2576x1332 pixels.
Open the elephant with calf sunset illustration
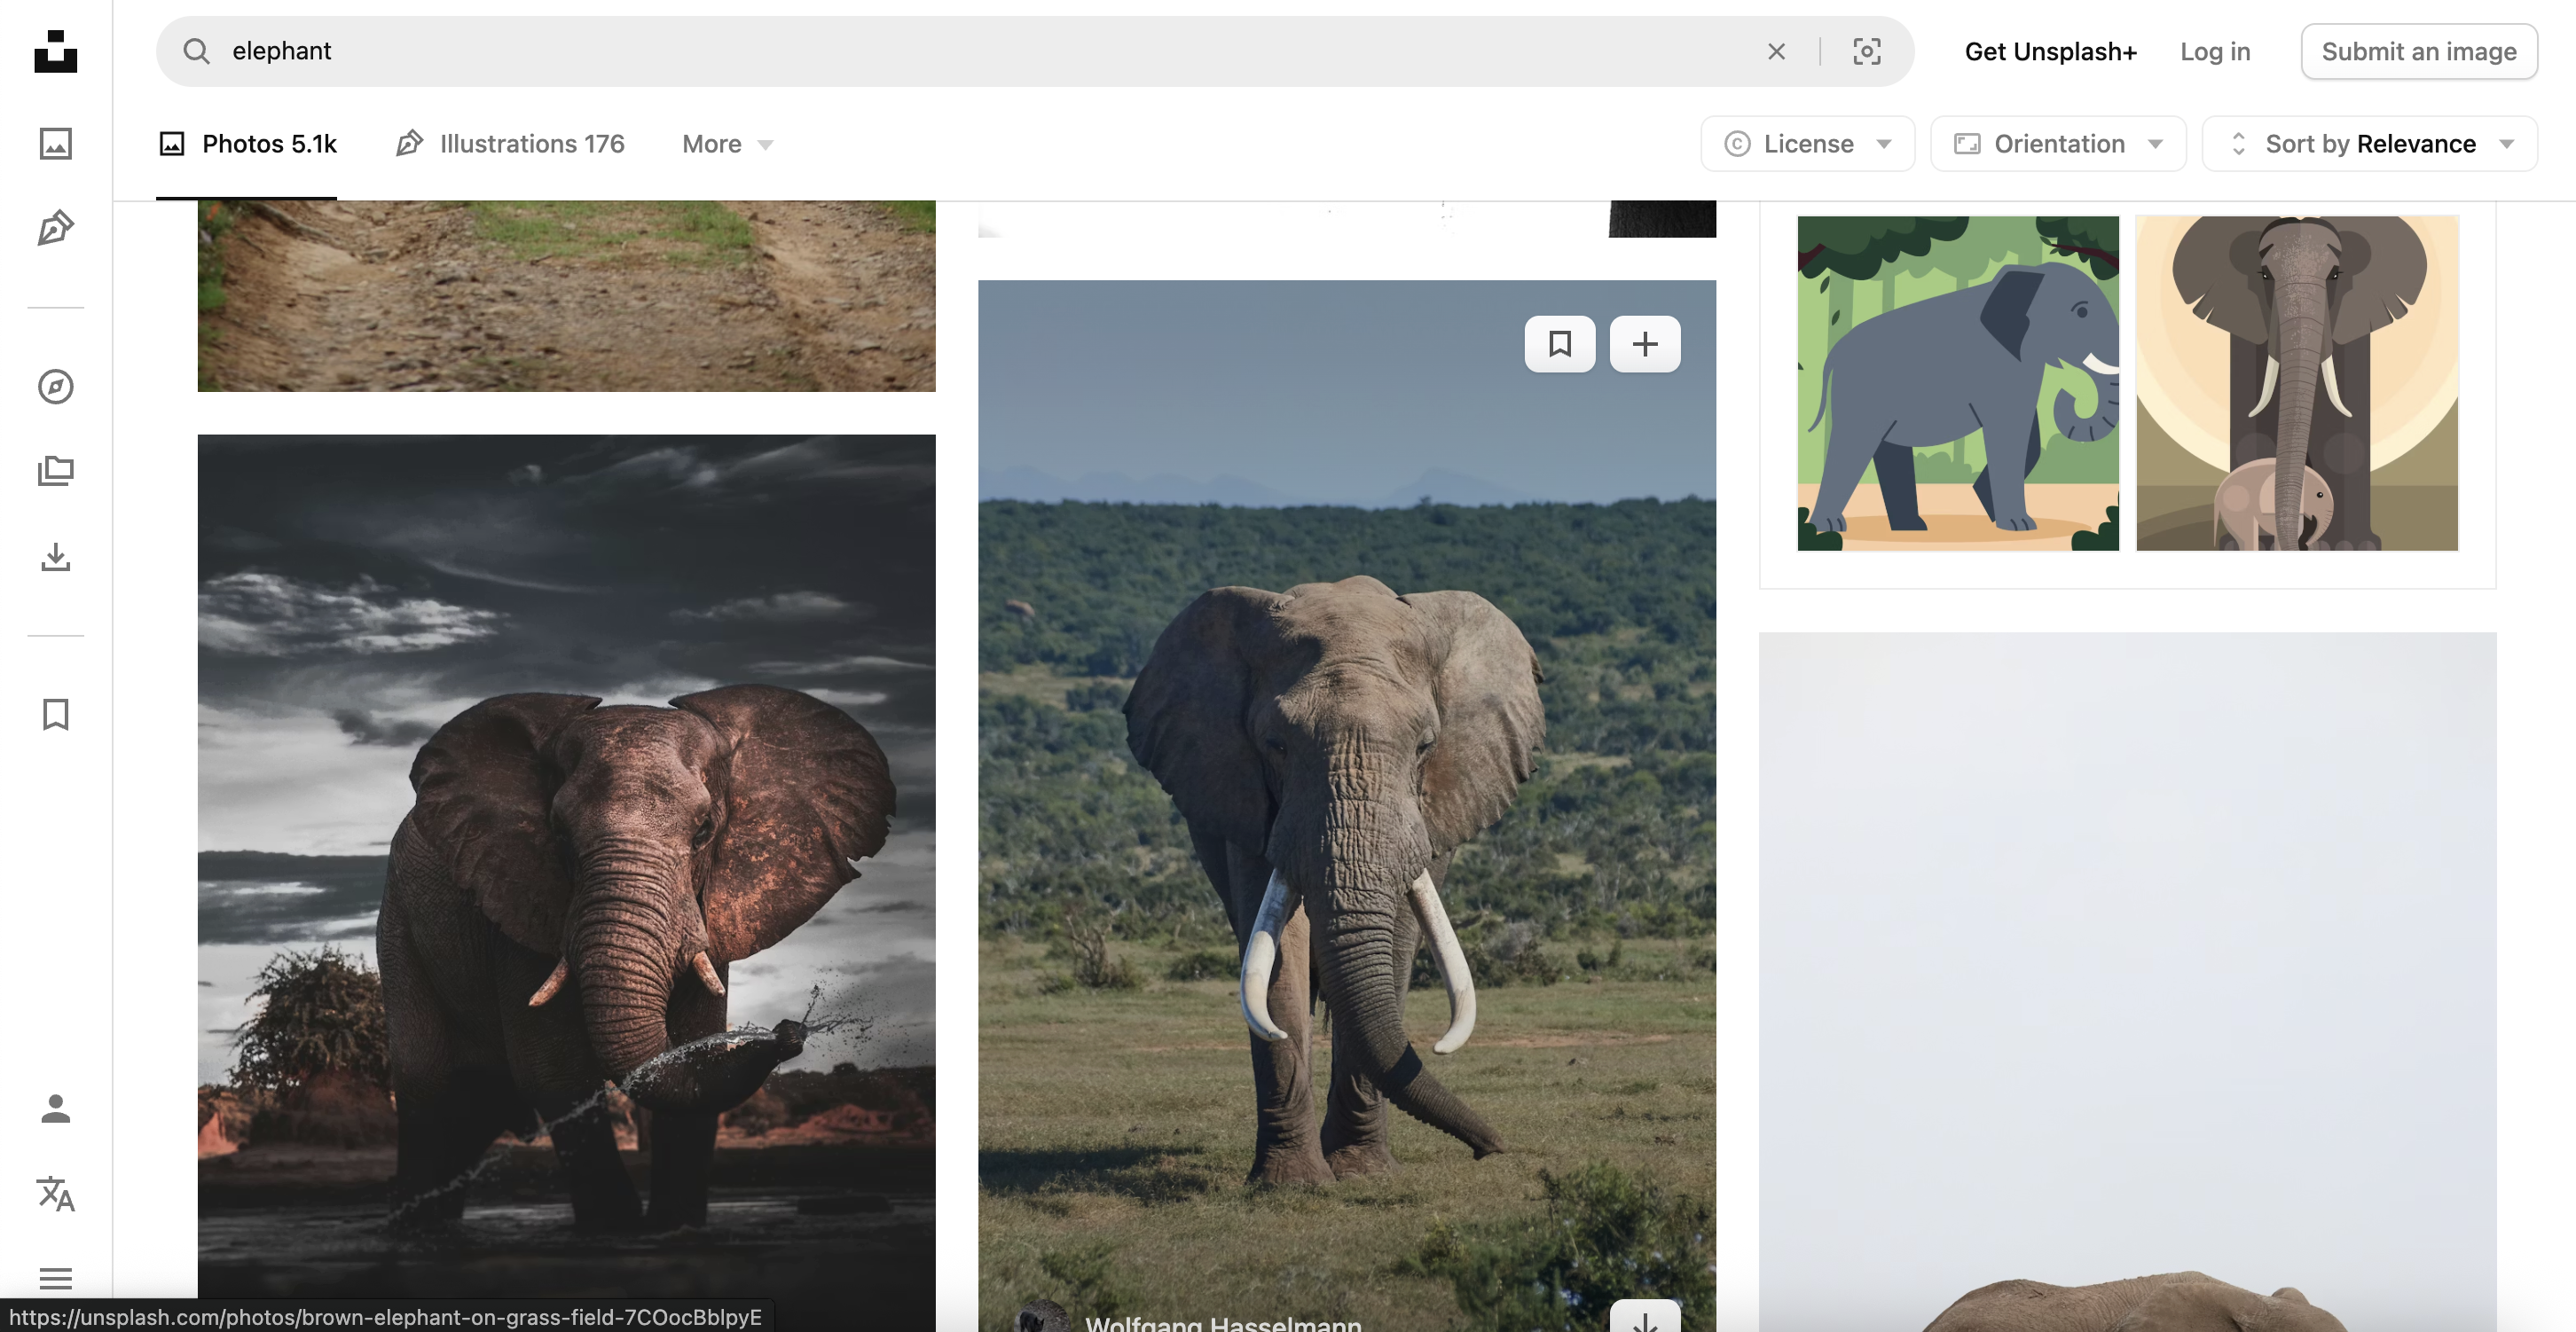pyautogui.click(x=2297, y=383)
